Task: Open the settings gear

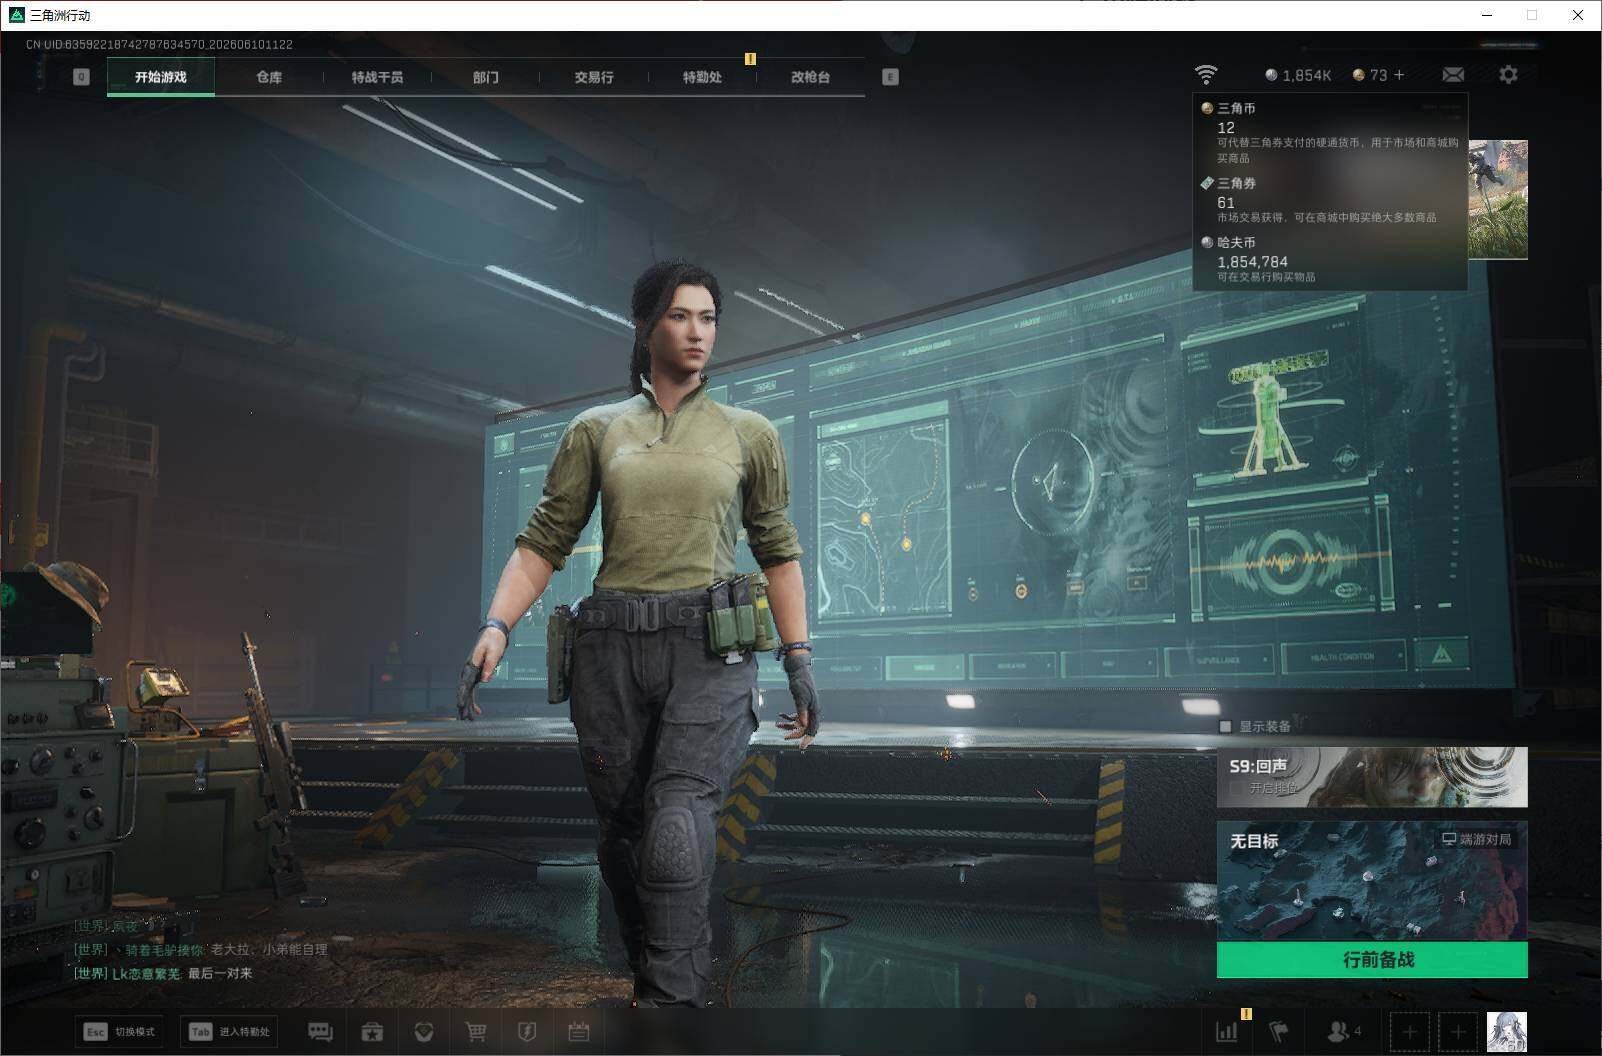Action: click(x=1508, y=75)
